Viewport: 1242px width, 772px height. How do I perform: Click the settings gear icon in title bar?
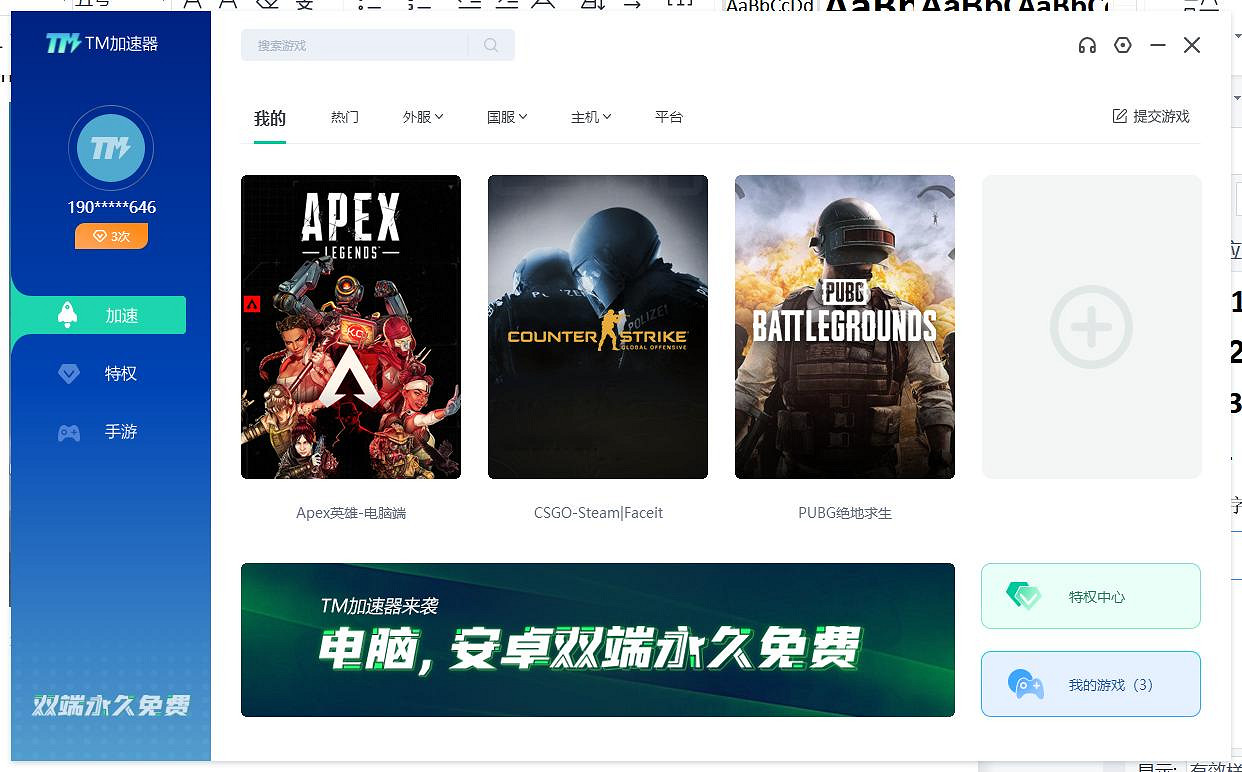pyautogui.click(x=1122, y=45)
